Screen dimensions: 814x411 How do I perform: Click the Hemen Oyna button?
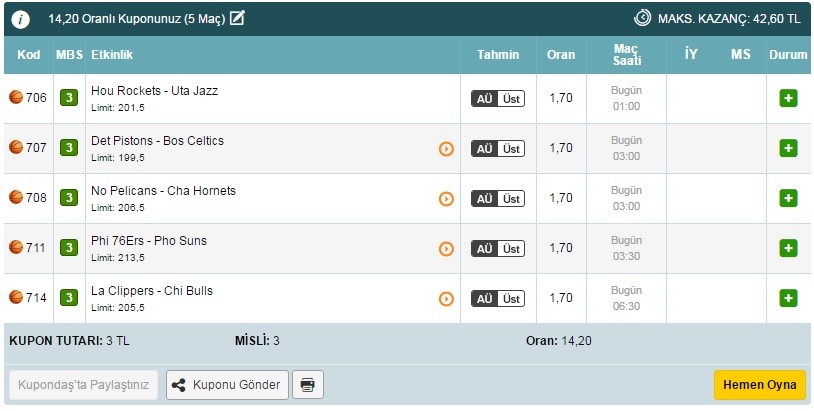point(759,385)
